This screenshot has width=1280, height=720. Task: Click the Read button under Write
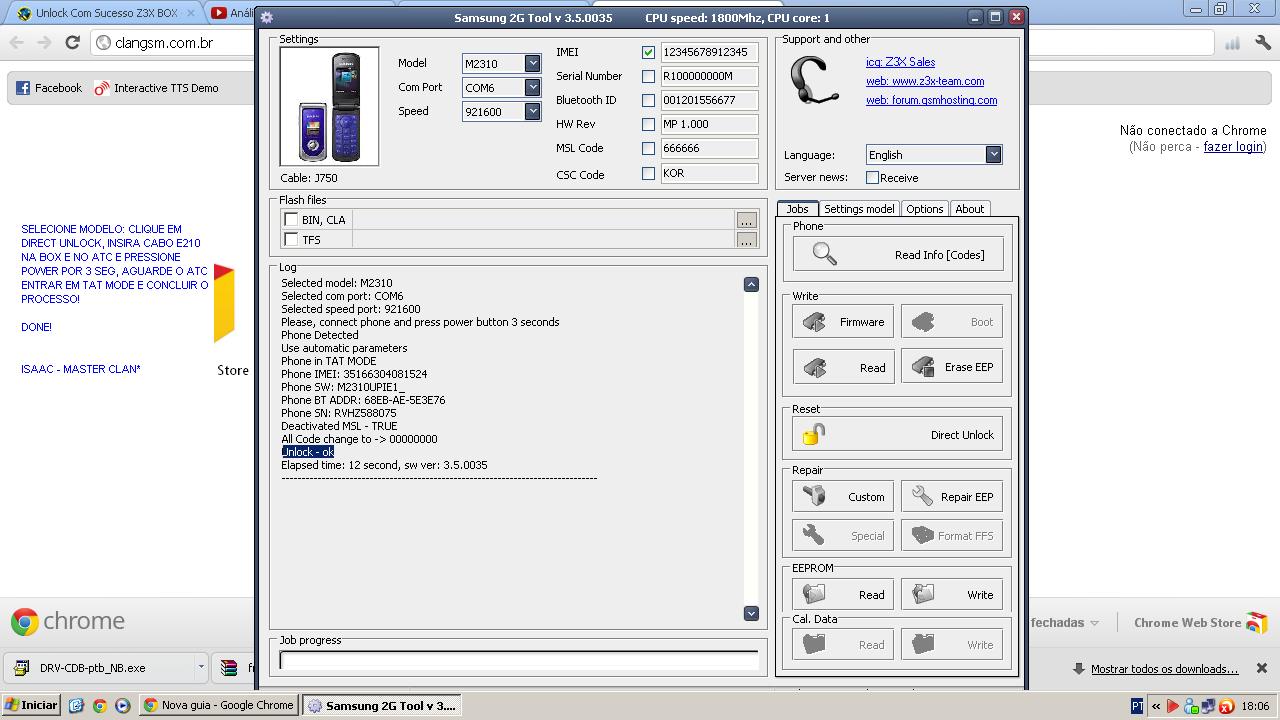tap(843, 367)
